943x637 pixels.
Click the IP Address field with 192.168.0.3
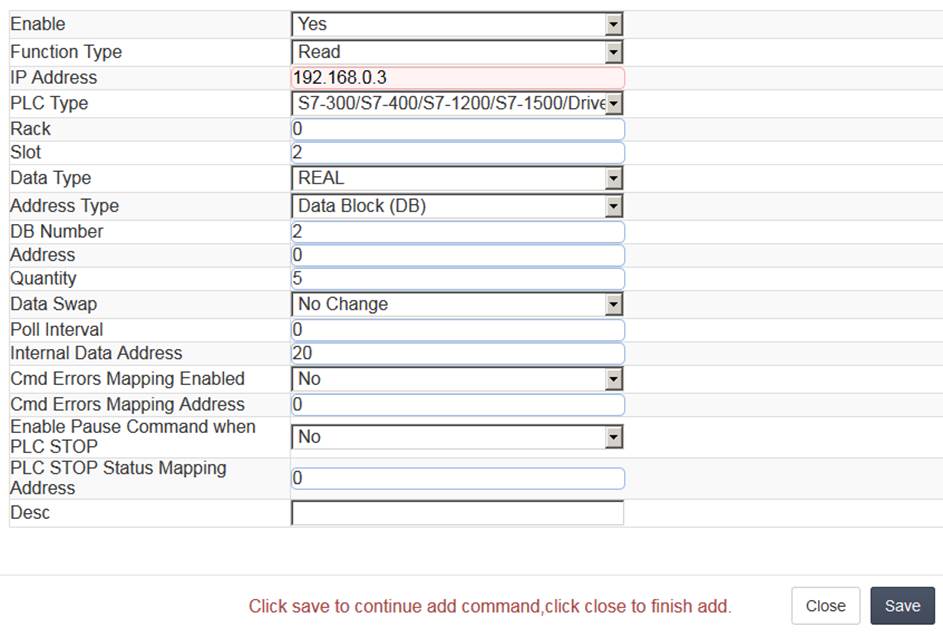458,78
